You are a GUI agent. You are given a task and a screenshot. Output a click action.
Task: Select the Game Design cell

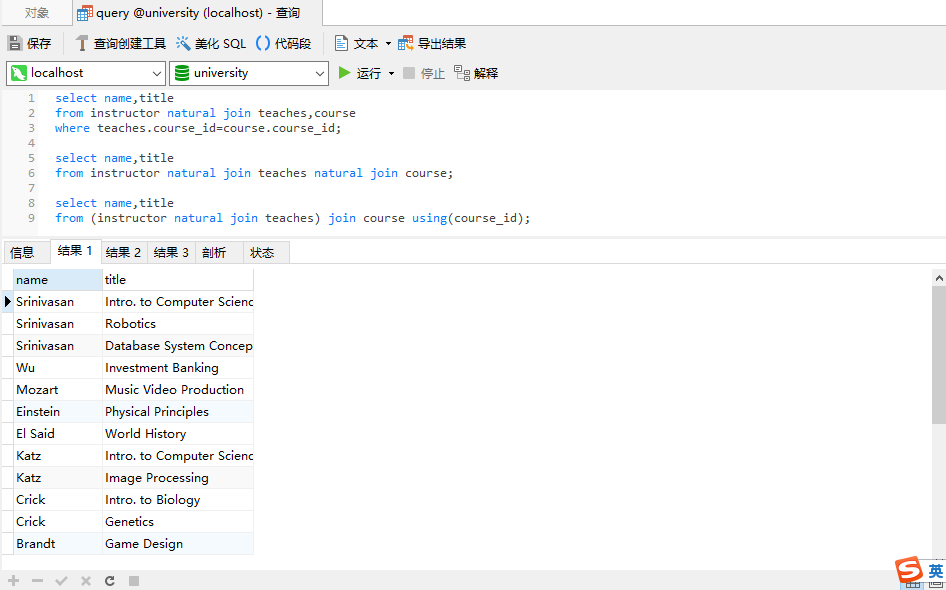pos(178,544)
